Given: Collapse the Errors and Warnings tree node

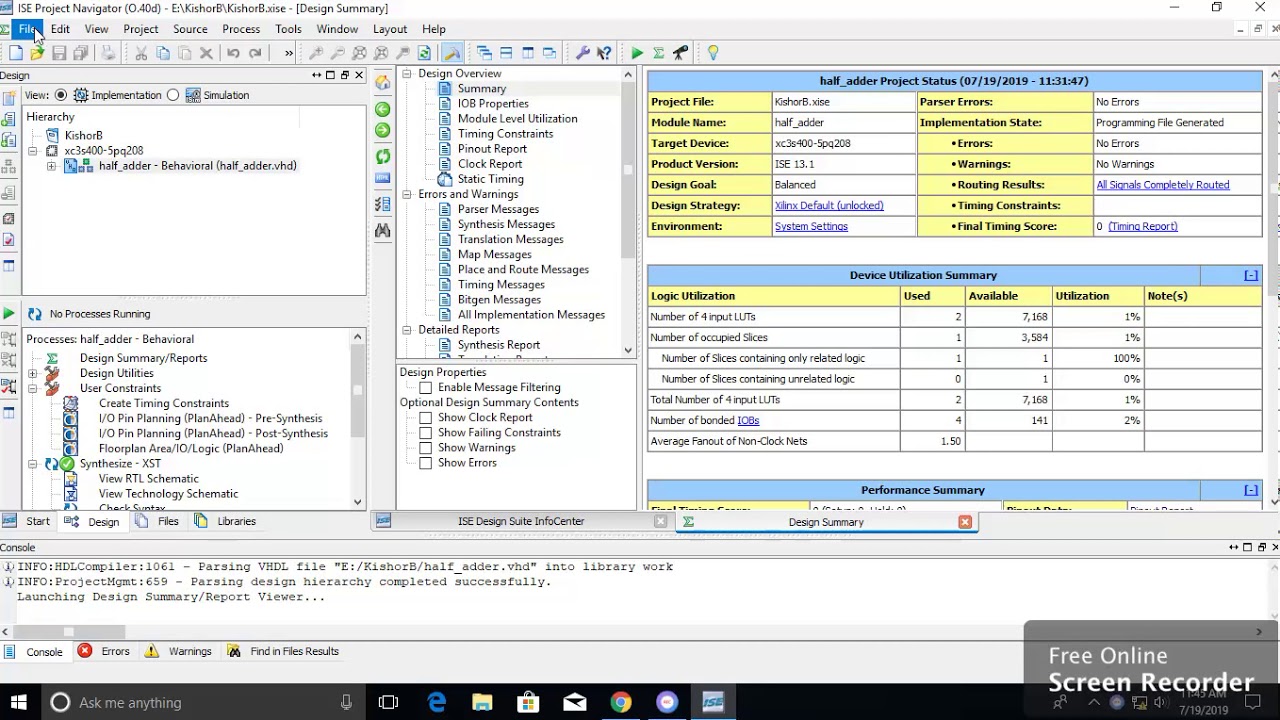Looking at the screenshot, I should tap(407, 194).
